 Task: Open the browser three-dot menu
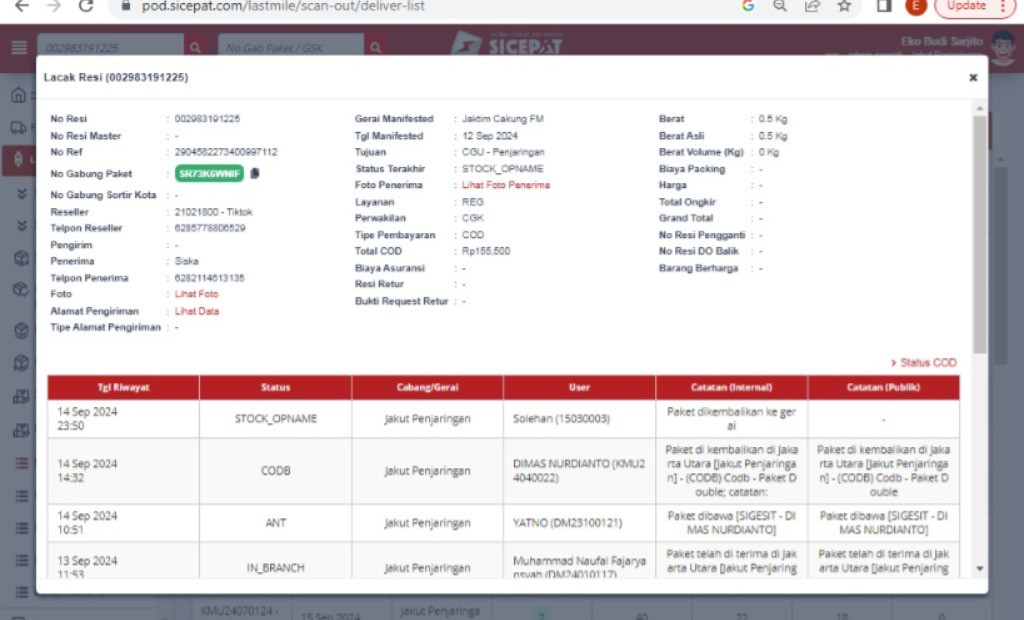(1003, 6)
